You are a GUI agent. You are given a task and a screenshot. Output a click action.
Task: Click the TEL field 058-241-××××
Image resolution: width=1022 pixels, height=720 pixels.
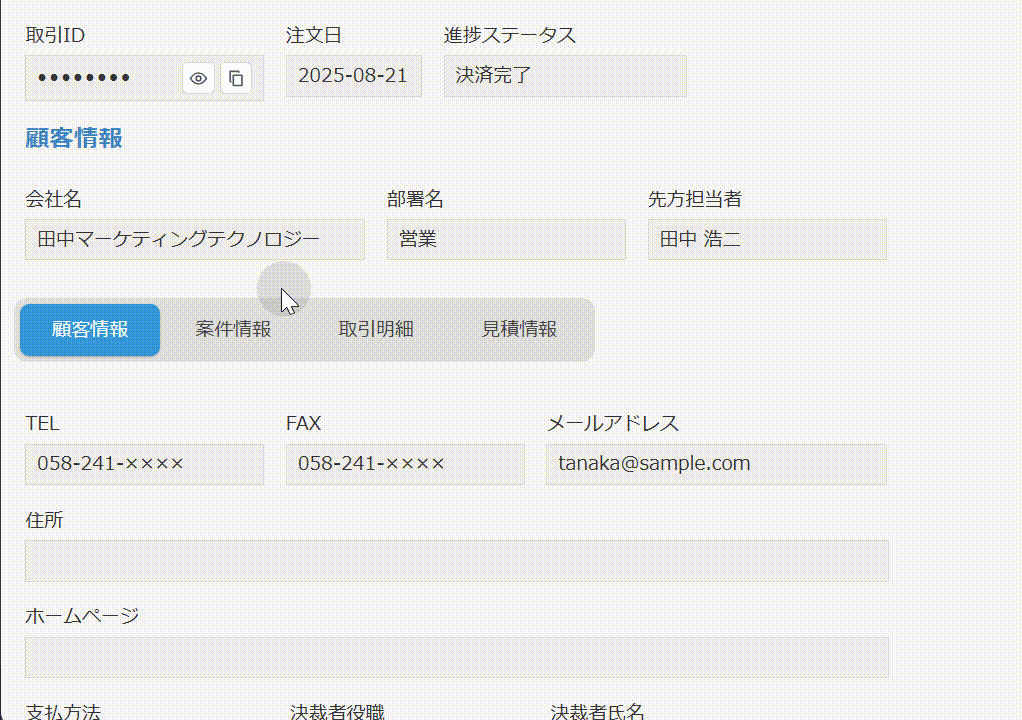[x=144, y=464]
